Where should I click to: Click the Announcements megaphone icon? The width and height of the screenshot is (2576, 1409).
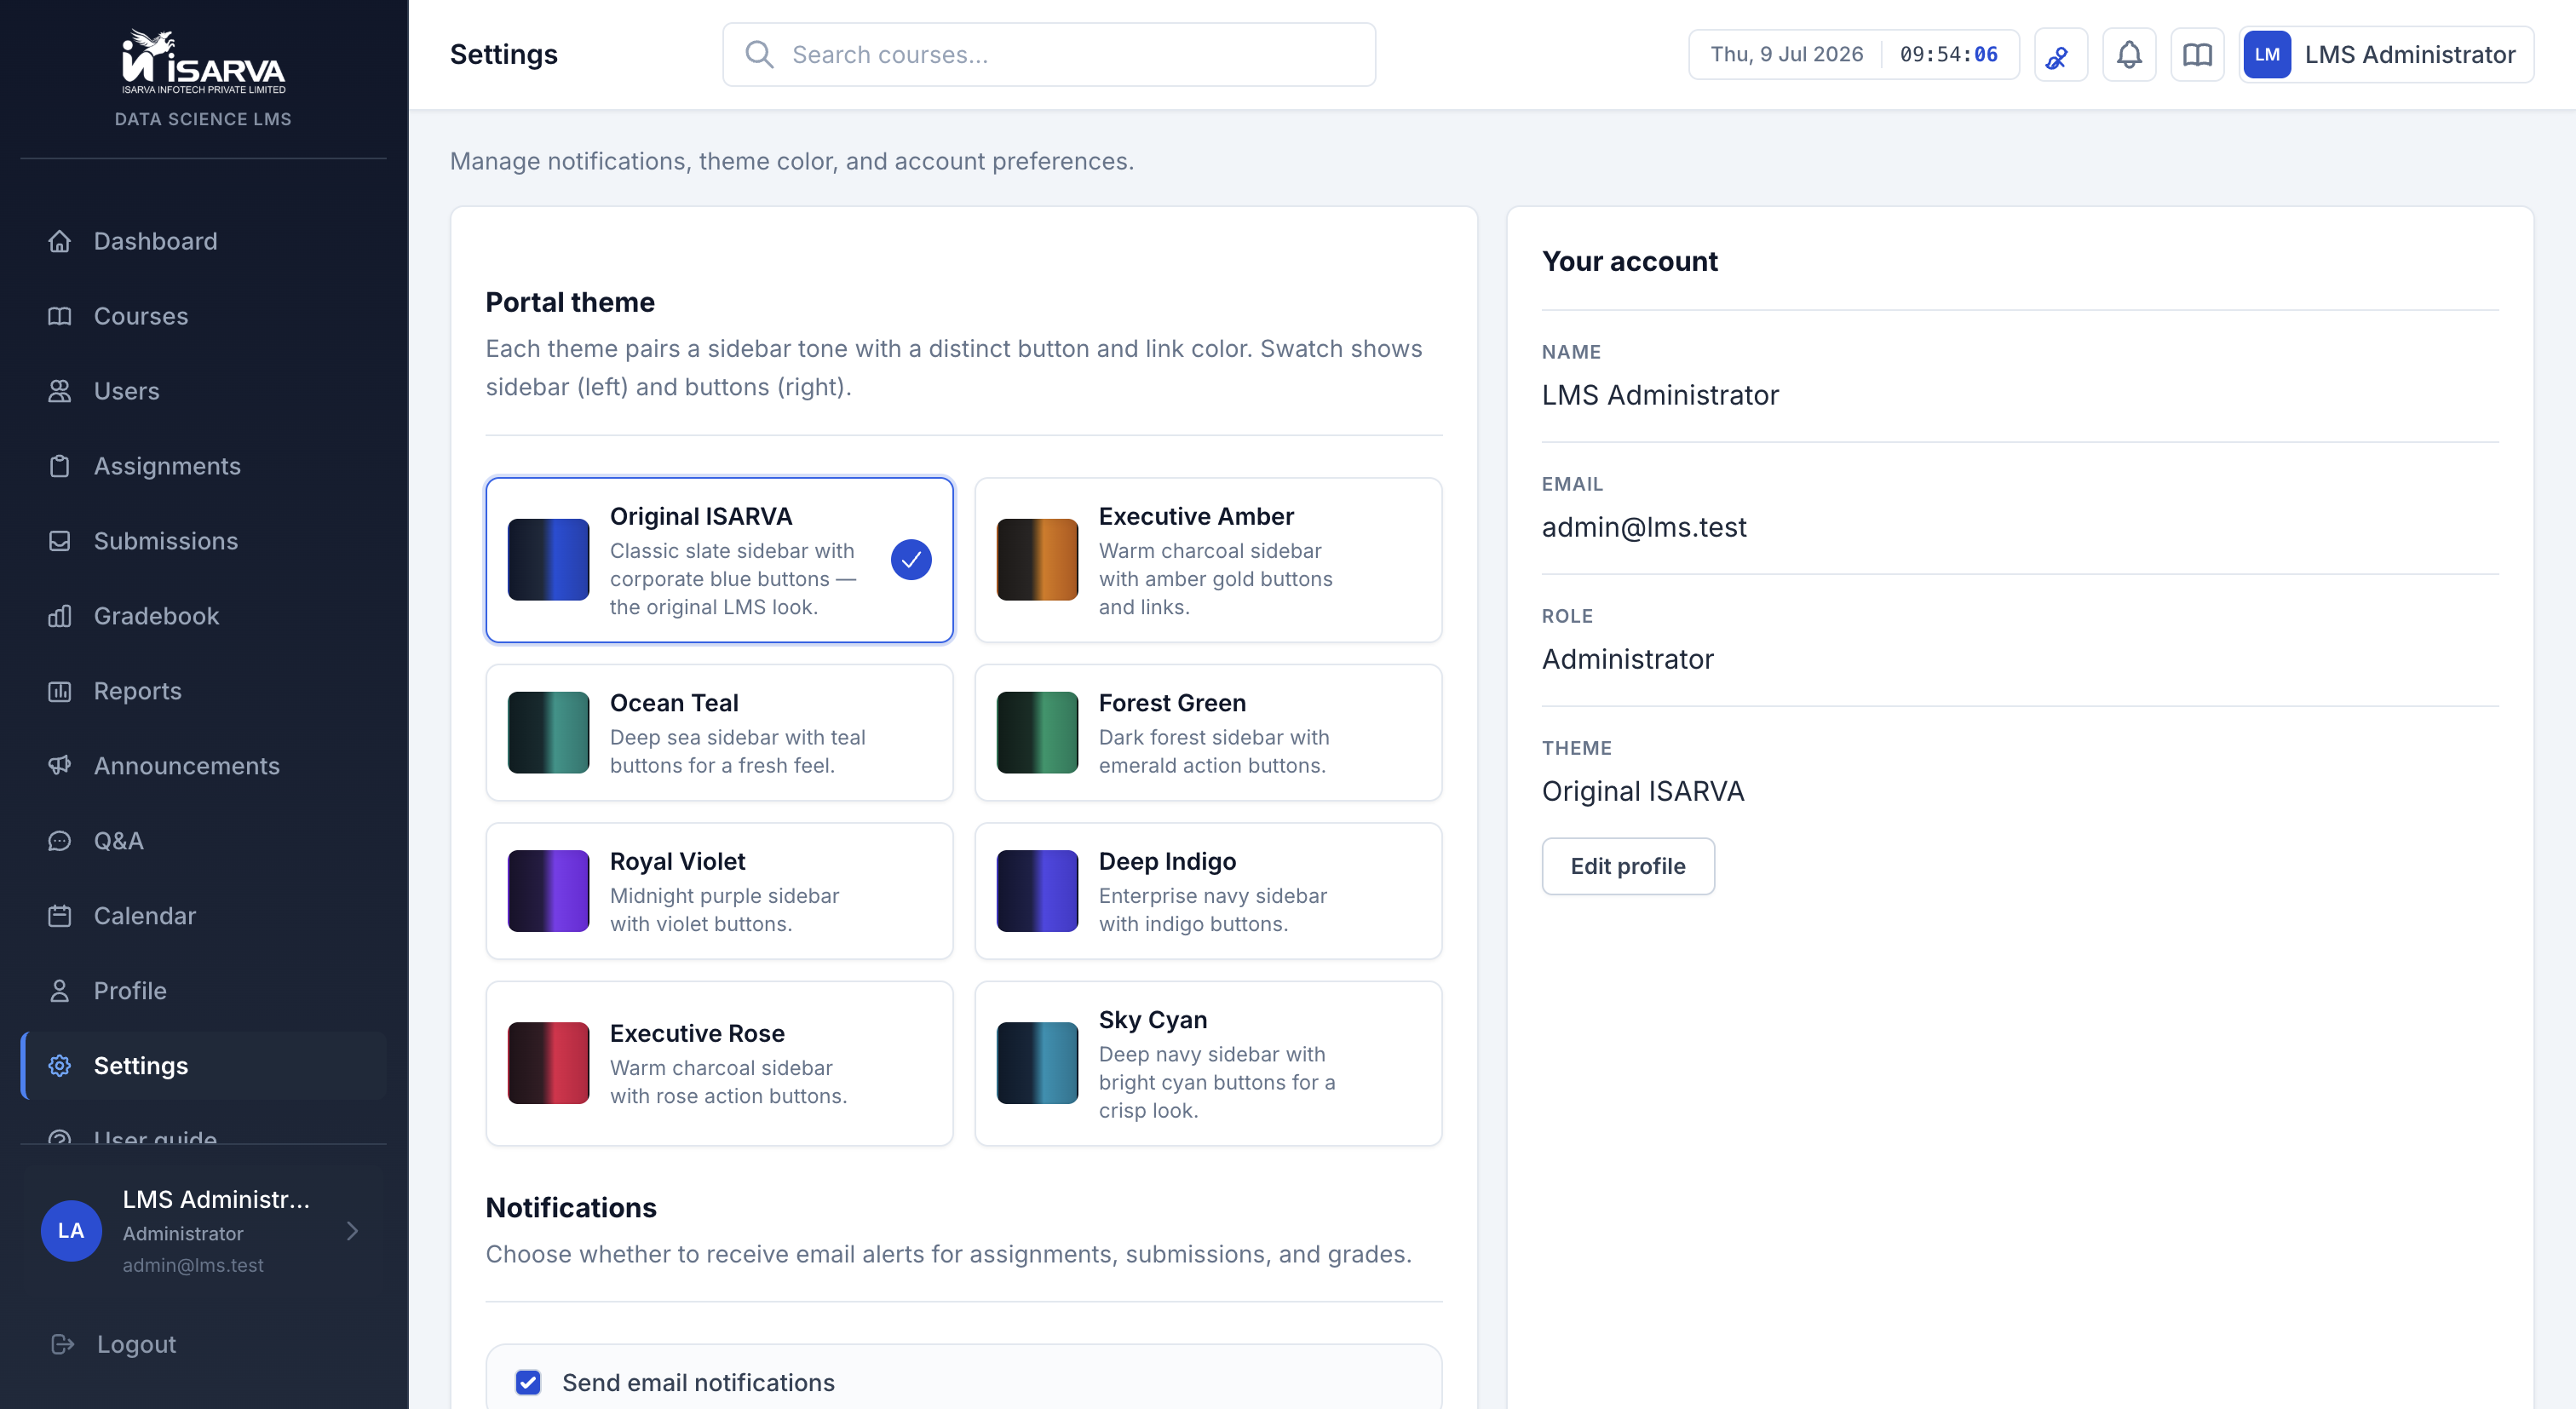(60, 766)
